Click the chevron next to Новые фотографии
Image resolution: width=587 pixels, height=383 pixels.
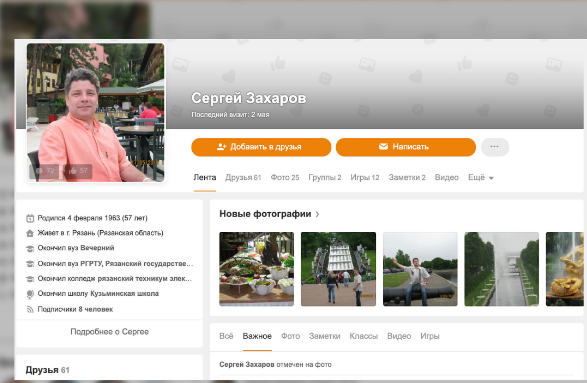(317, 214)
